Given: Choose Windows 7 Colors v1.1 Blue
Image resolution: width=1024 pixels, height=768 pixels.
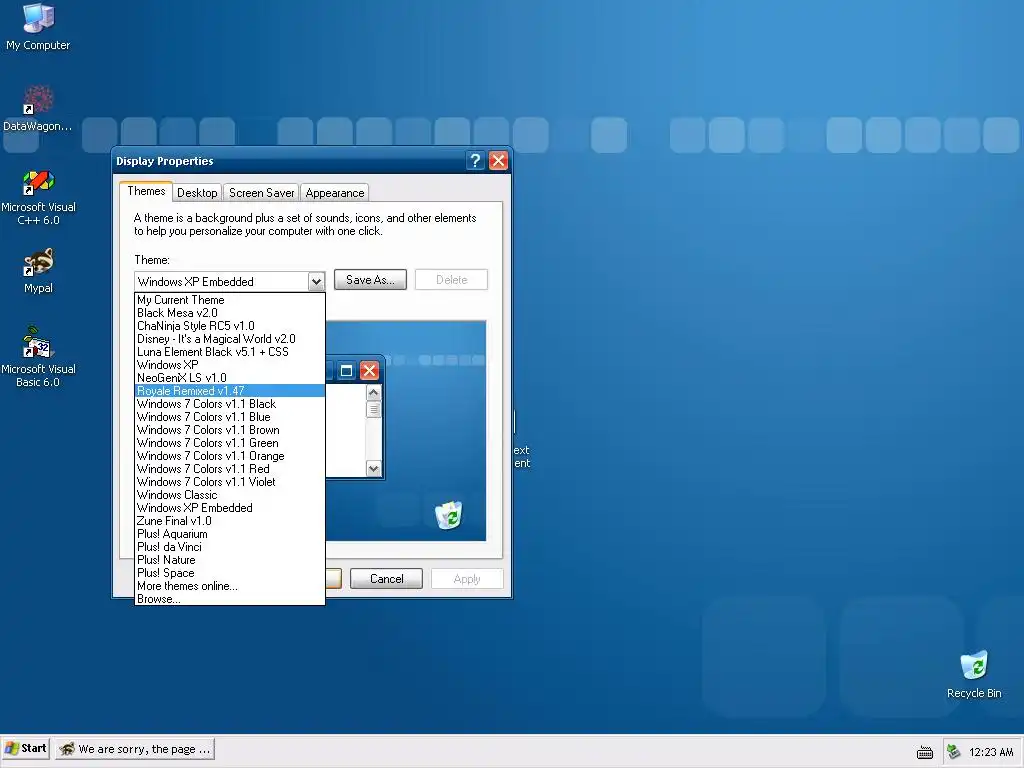Looking at the screenshot, I should 230,417.
